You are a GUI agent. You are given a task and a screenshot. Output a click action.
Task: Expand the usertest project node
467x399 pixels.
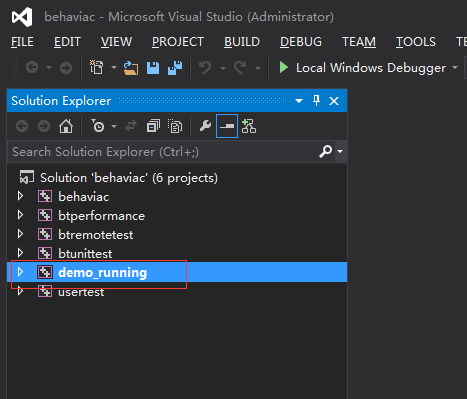point(20,291)
